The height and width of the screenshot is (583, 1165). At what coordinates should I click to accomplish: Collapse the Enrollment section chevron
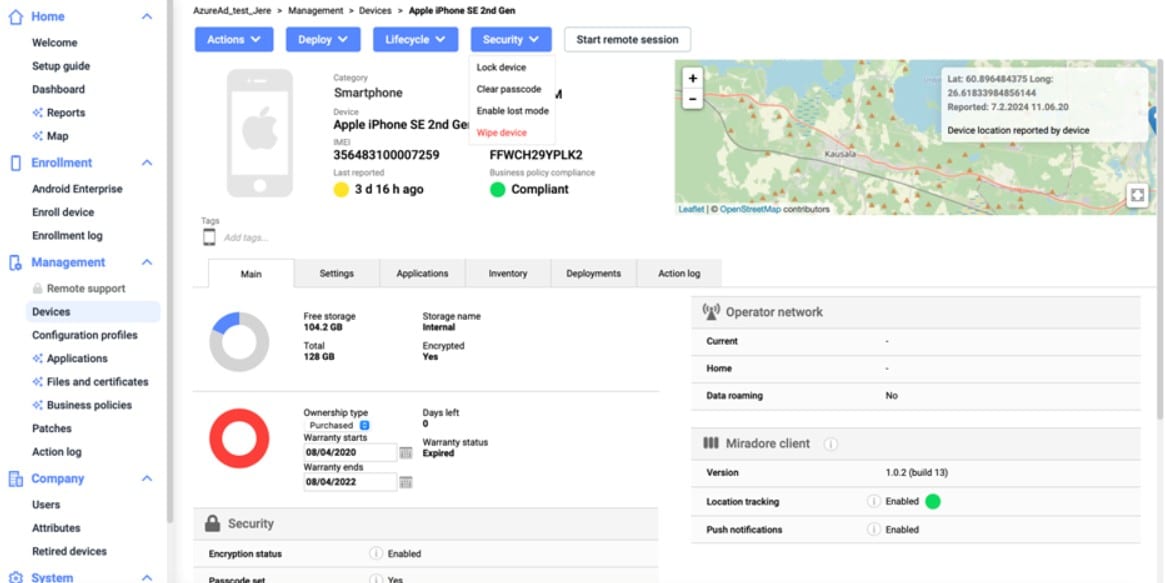pyautogui.click(x=147, y=163)
